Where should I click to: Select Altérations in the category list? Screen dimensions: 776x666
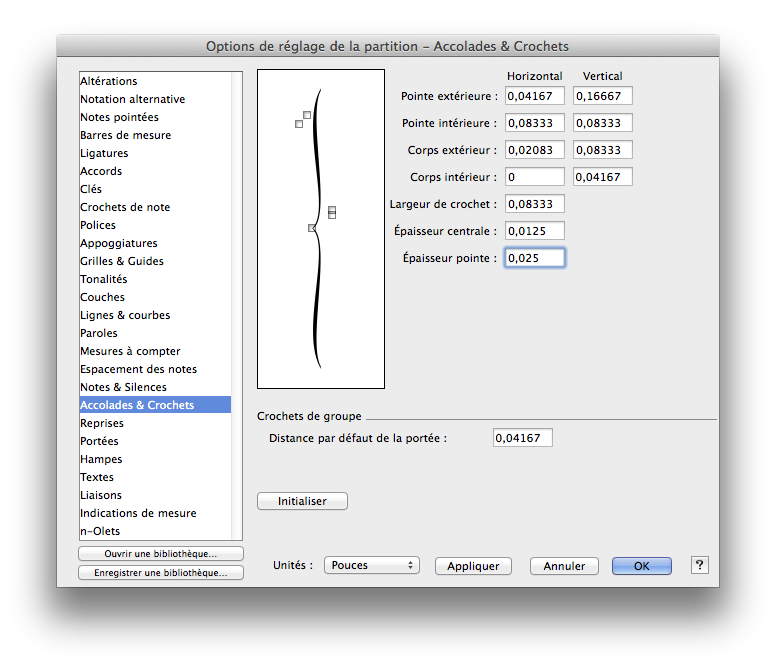(x=109, y=81)
